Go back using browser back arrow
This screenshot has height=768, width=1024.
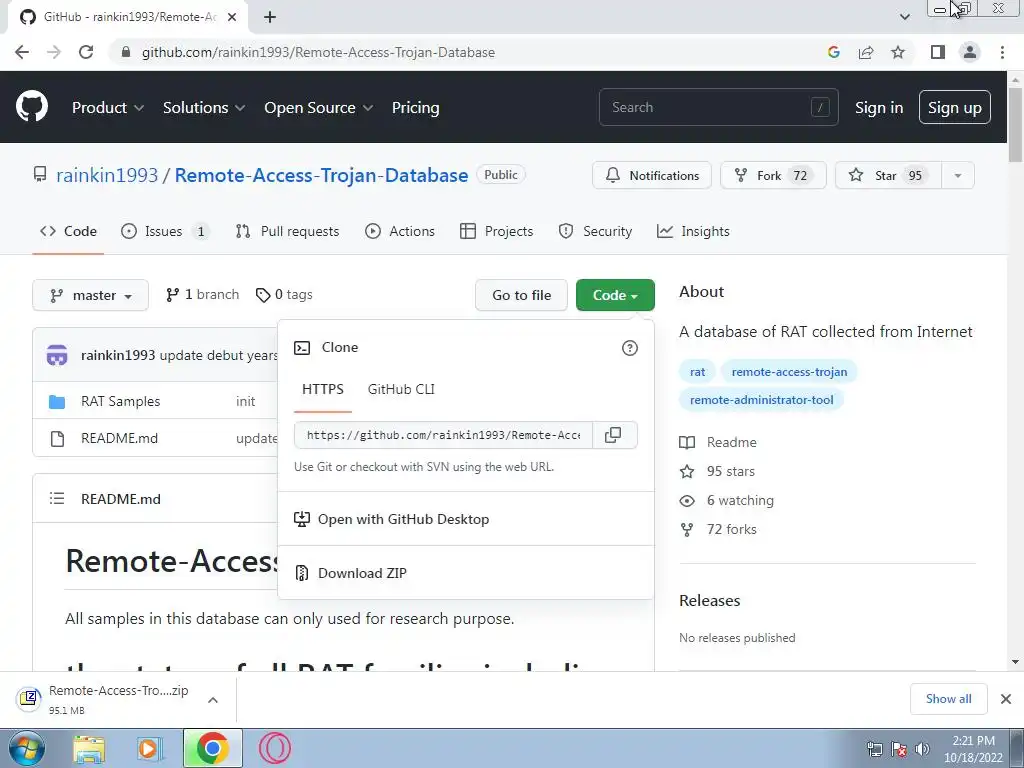click(22, 52)
